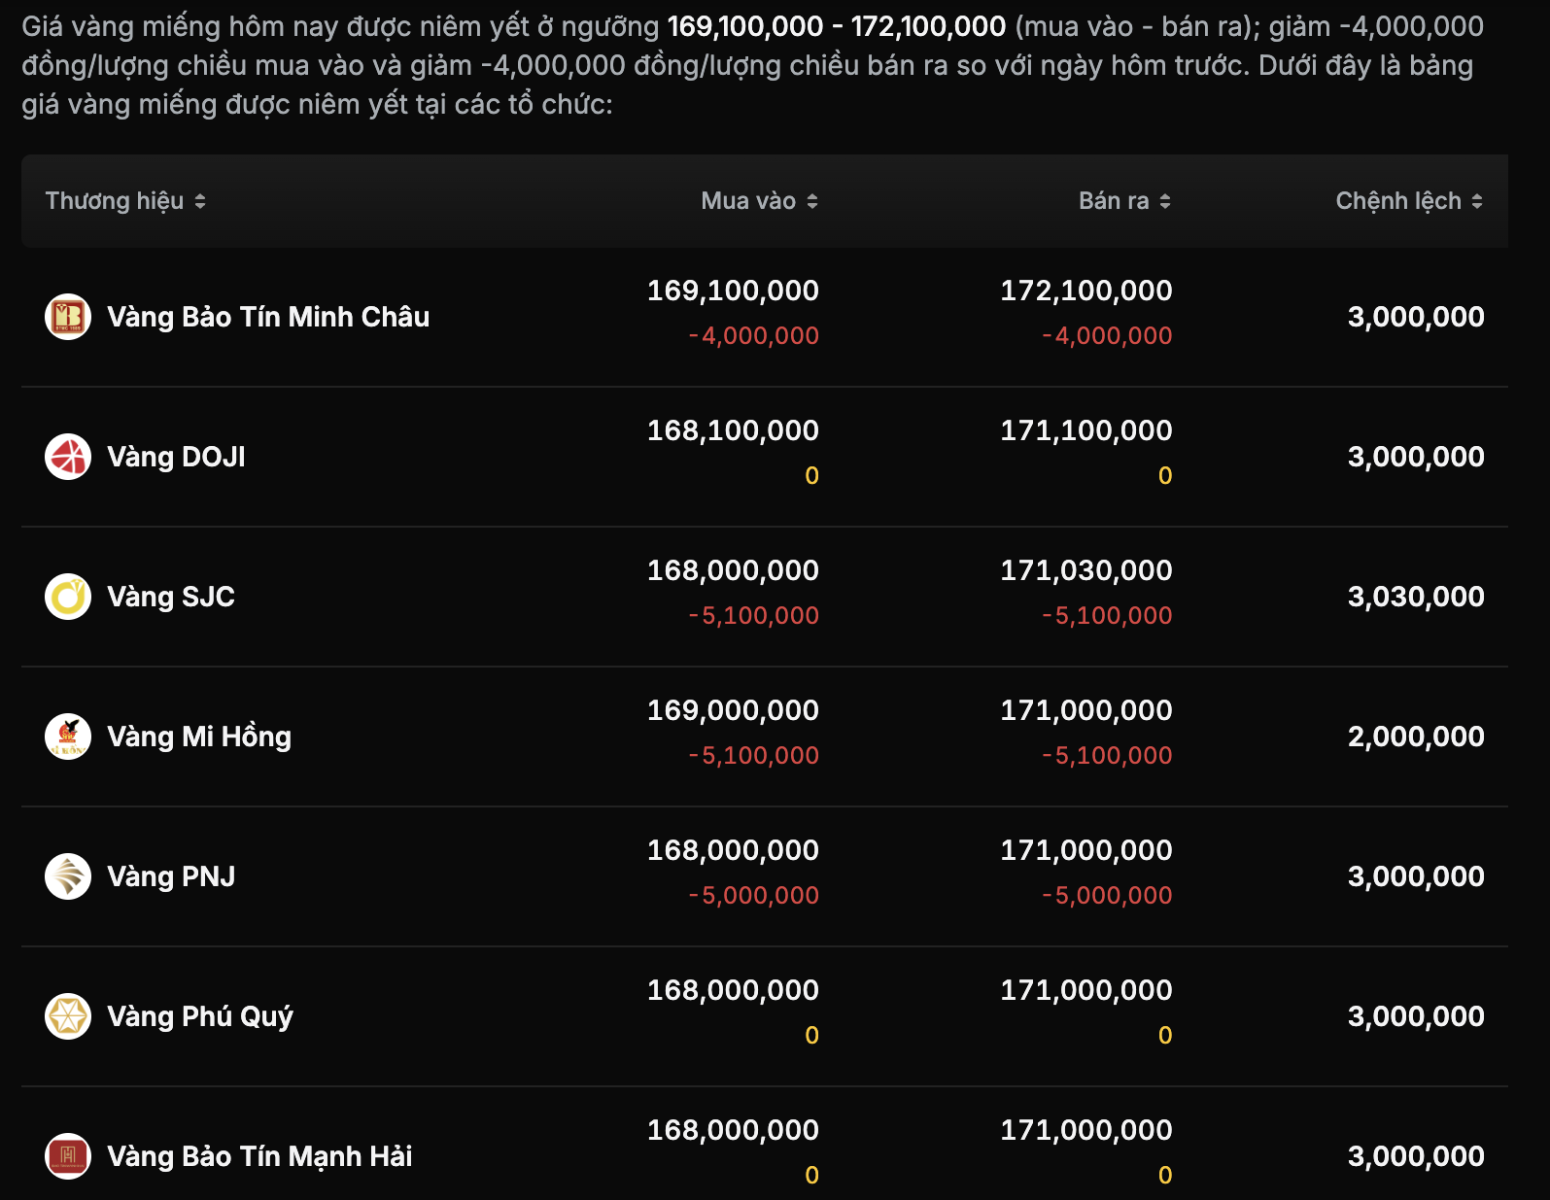The width and height of the screenshot is (1550, 1200).
Task: Open the Vàng PNJ brand name
Action: [x=171, y=877]
